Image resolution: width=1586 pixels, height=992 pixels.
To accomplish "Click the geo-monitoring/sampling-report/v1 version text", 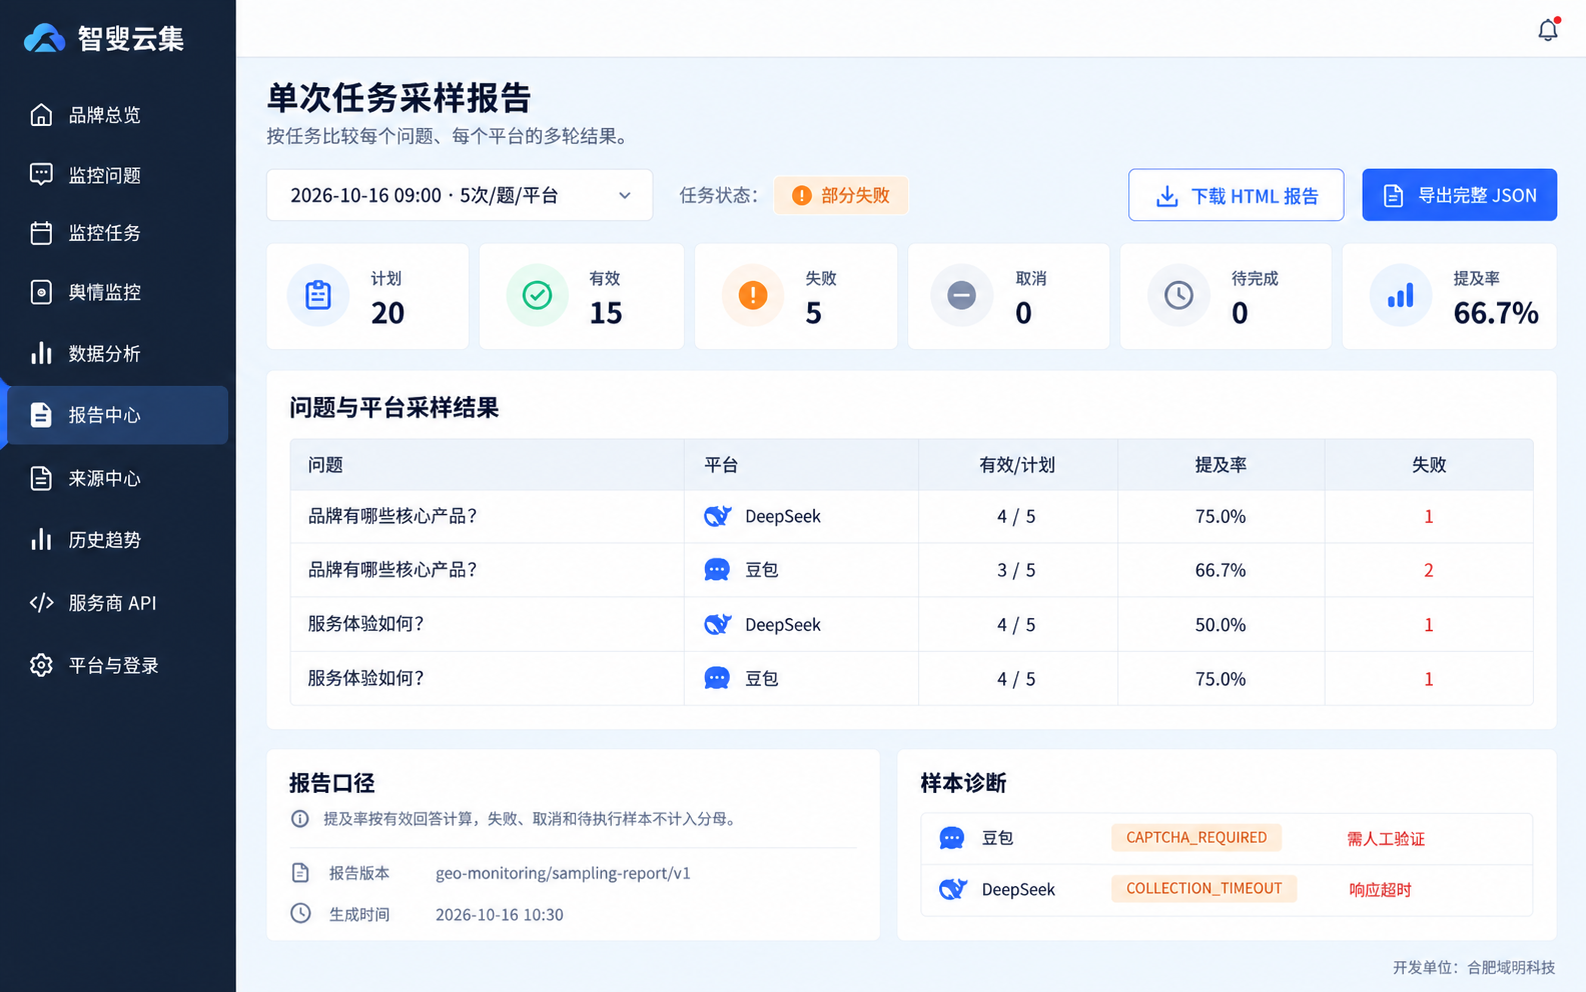I will (563, 873).
